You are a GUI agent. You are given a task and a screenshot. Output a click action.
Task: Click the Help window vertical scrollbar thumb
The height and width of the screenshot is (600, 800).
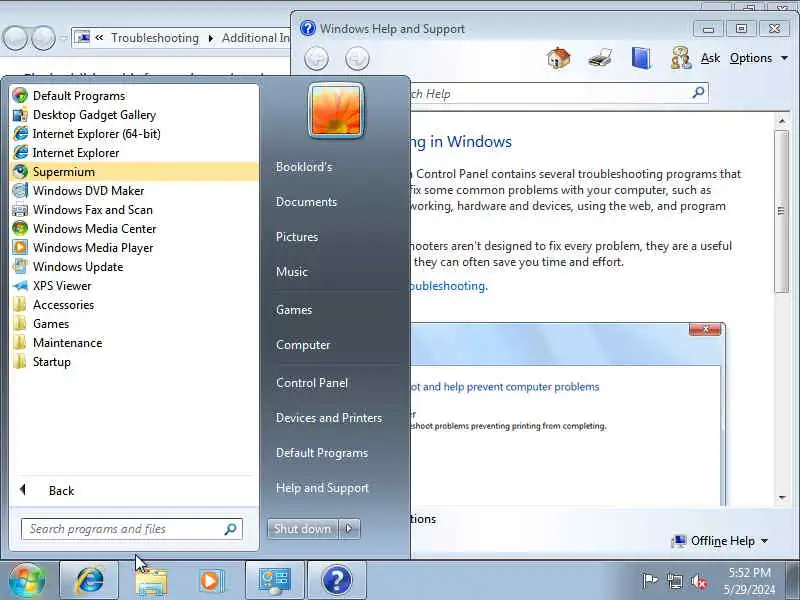coord(782,211)
